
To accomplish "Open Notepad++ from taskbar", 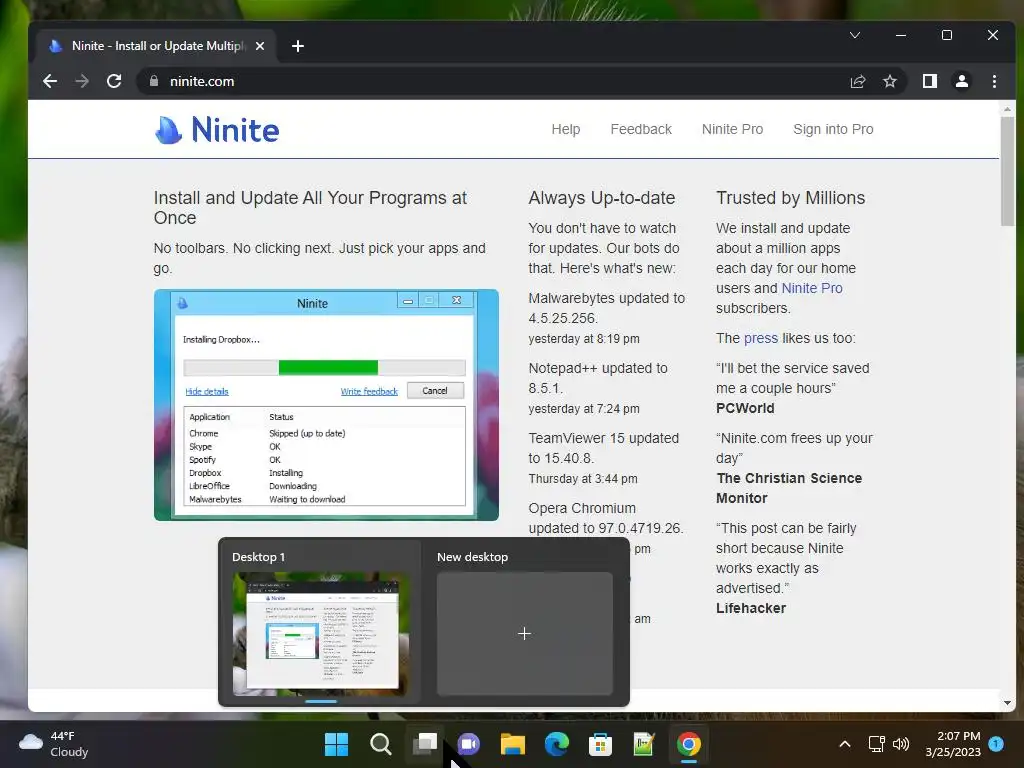I will 645,744.
